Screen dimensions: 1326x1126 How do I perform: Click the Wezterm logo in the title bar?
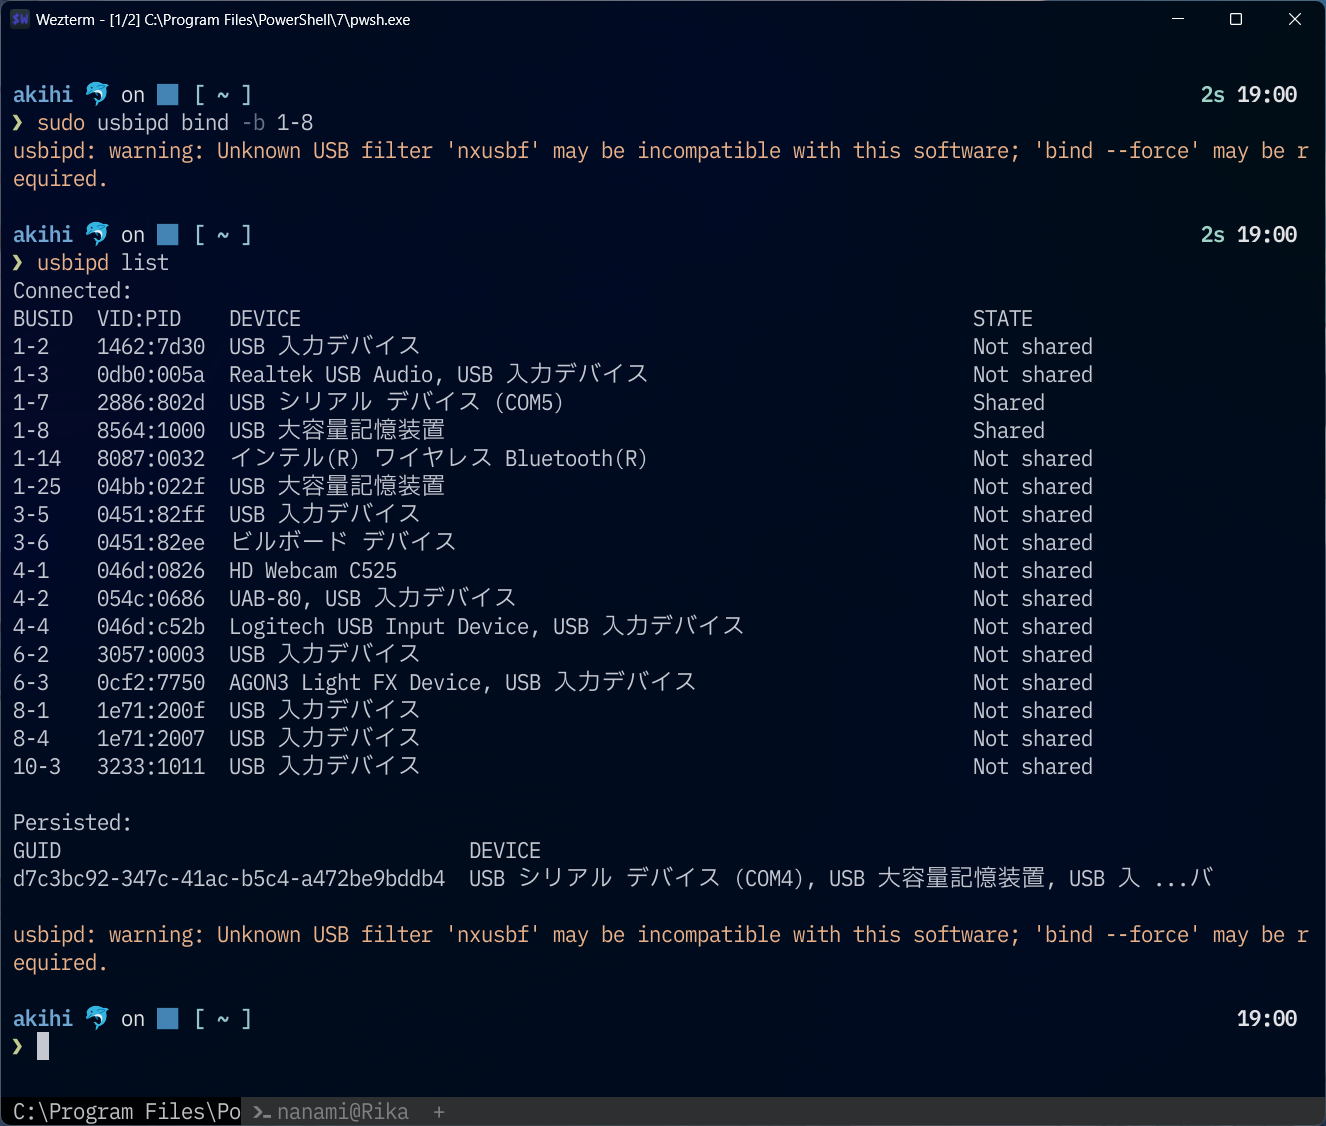pos(20,19)
